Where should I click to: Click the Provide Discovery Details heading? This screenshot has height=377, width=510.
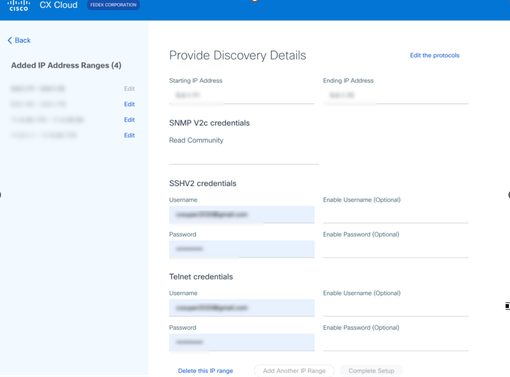pyautogui.click(x=238, y=55)
